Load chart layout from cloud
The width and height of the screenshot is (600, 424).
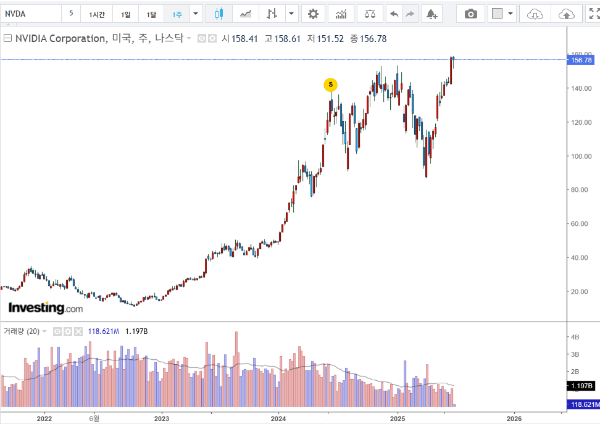[535, 14]
